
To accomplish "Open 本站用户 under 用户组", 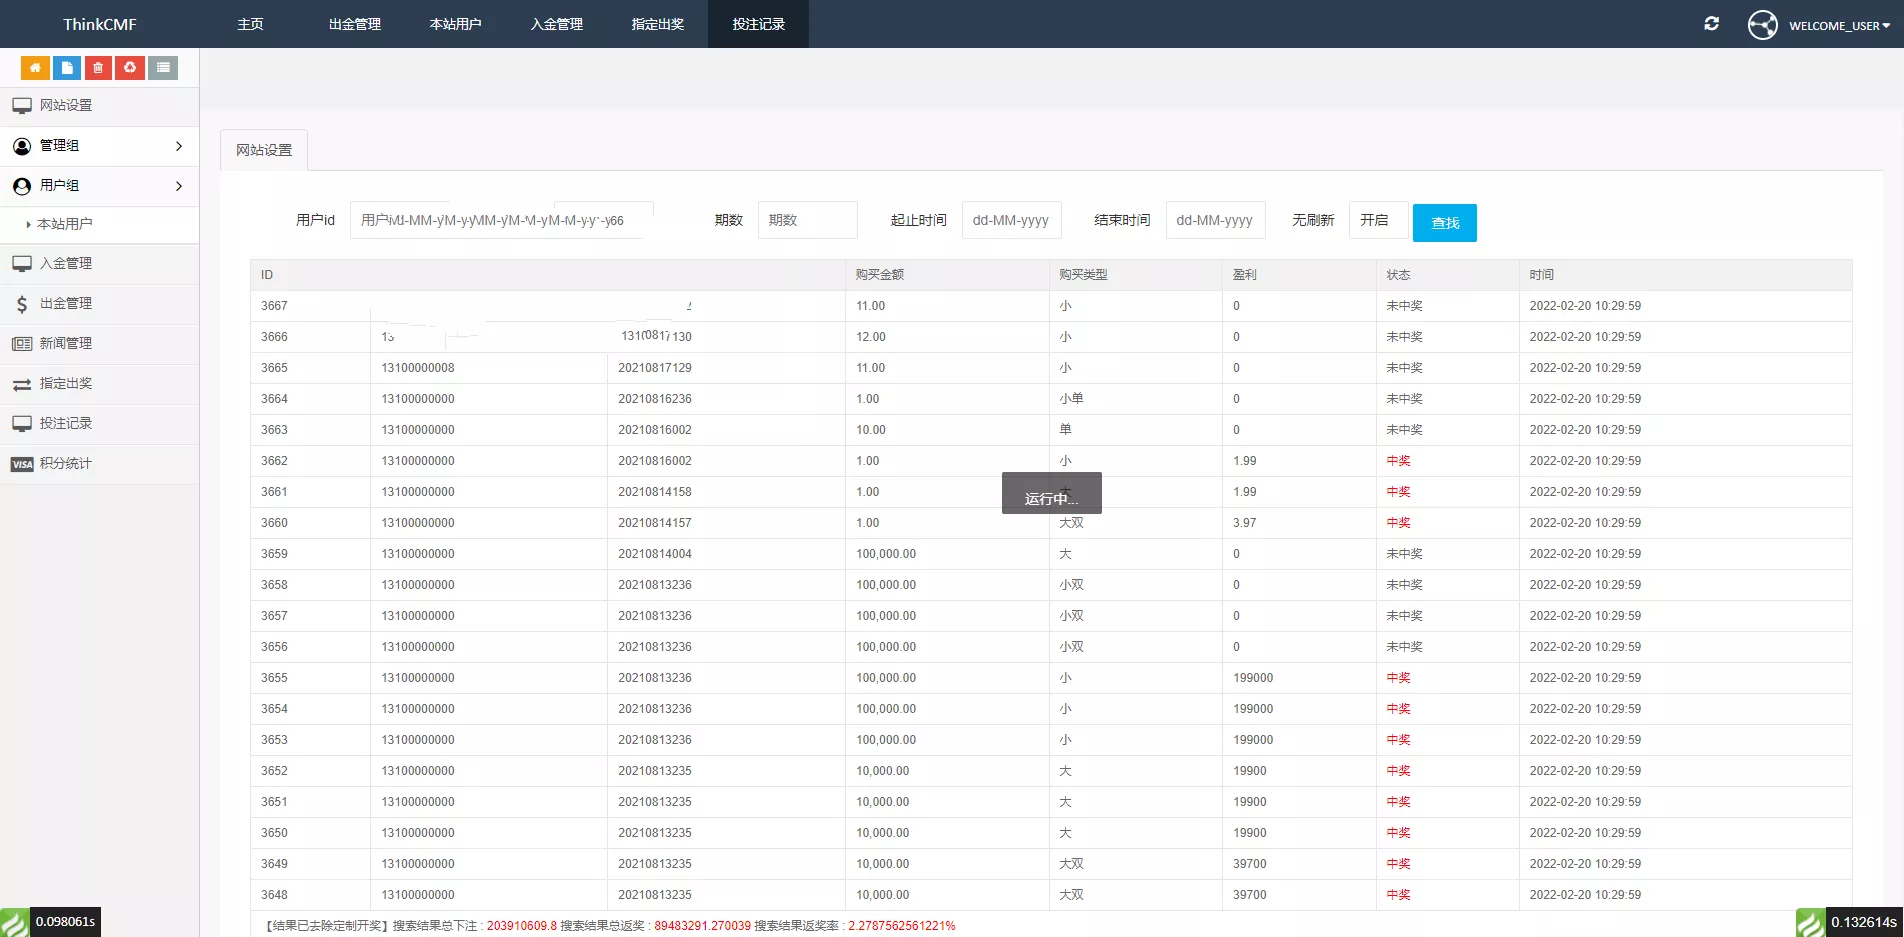I will 65,224.
